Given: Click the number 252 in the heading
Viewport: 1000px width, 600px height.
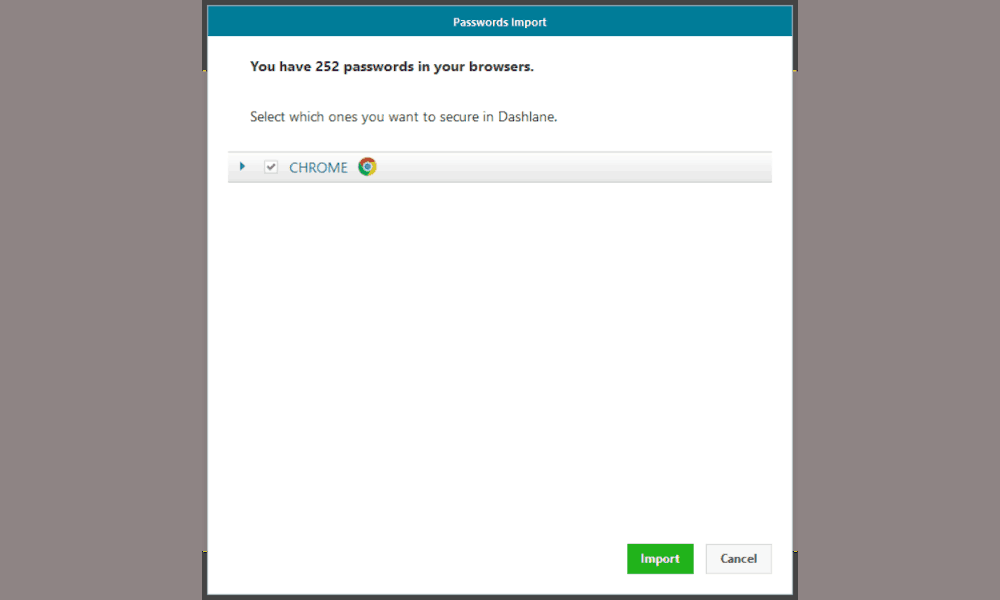Looking at the screenshot, I should (x=327, y=66).
